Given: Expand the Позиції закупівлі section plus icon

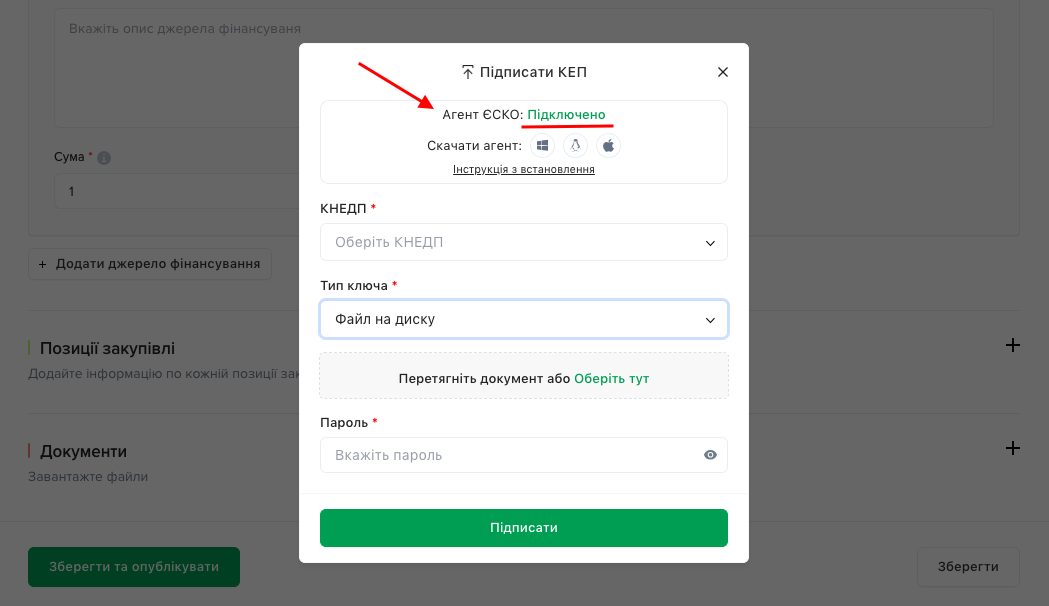Looking at the screenshot, I should click(x=1013, y=345).
